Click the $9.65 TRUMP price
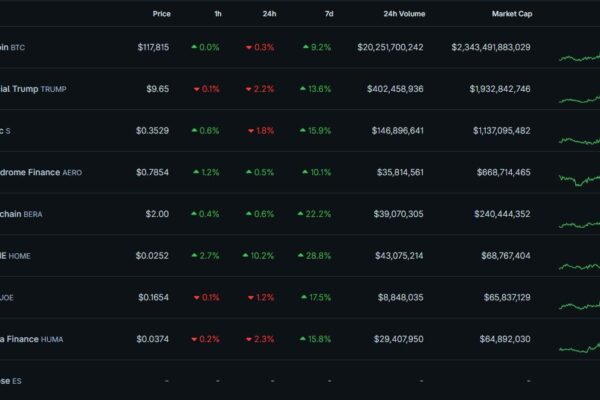This screenshot has height=400, width=600. [158, 89]
